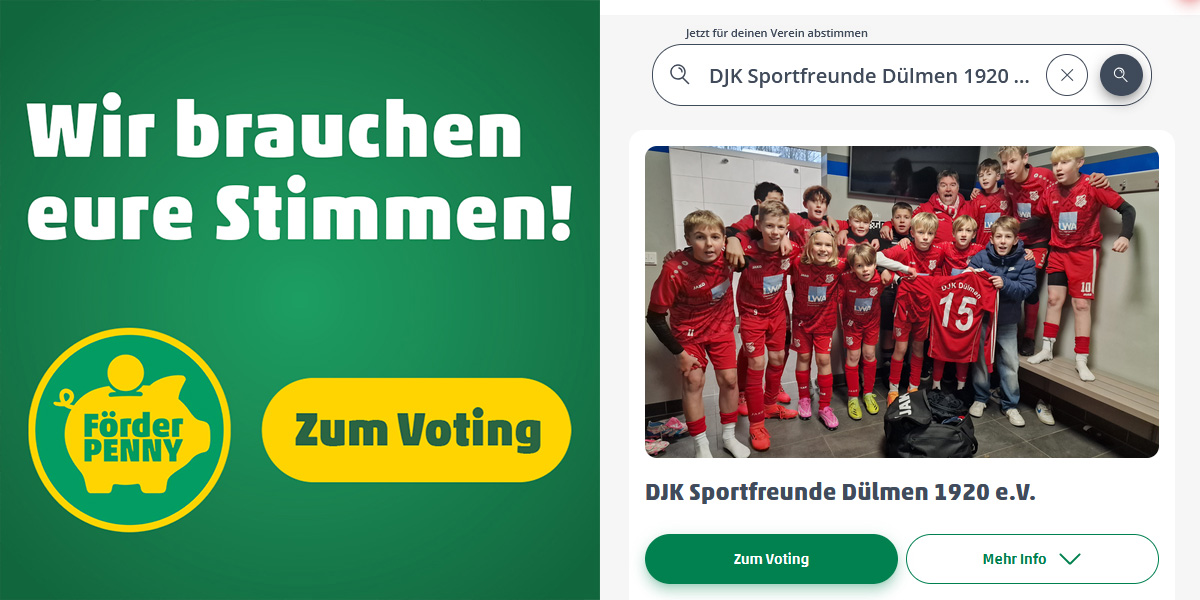Click the yellow Zum Voting banner button
The height and width of the screenshot is (600, 1200).
tap(416, 431)
